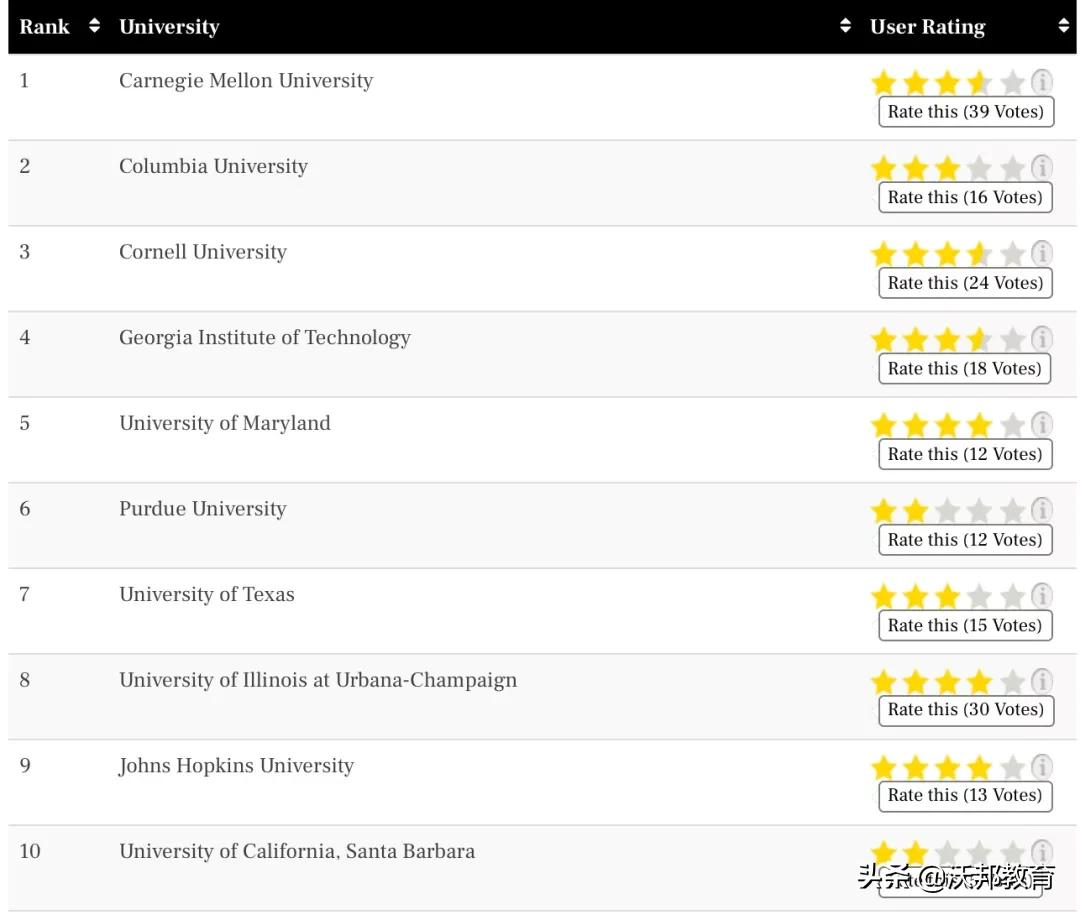The image size is (1080, 915).
Task: Give Purdue University a five-star rating
Action: tap(1012, 511)
